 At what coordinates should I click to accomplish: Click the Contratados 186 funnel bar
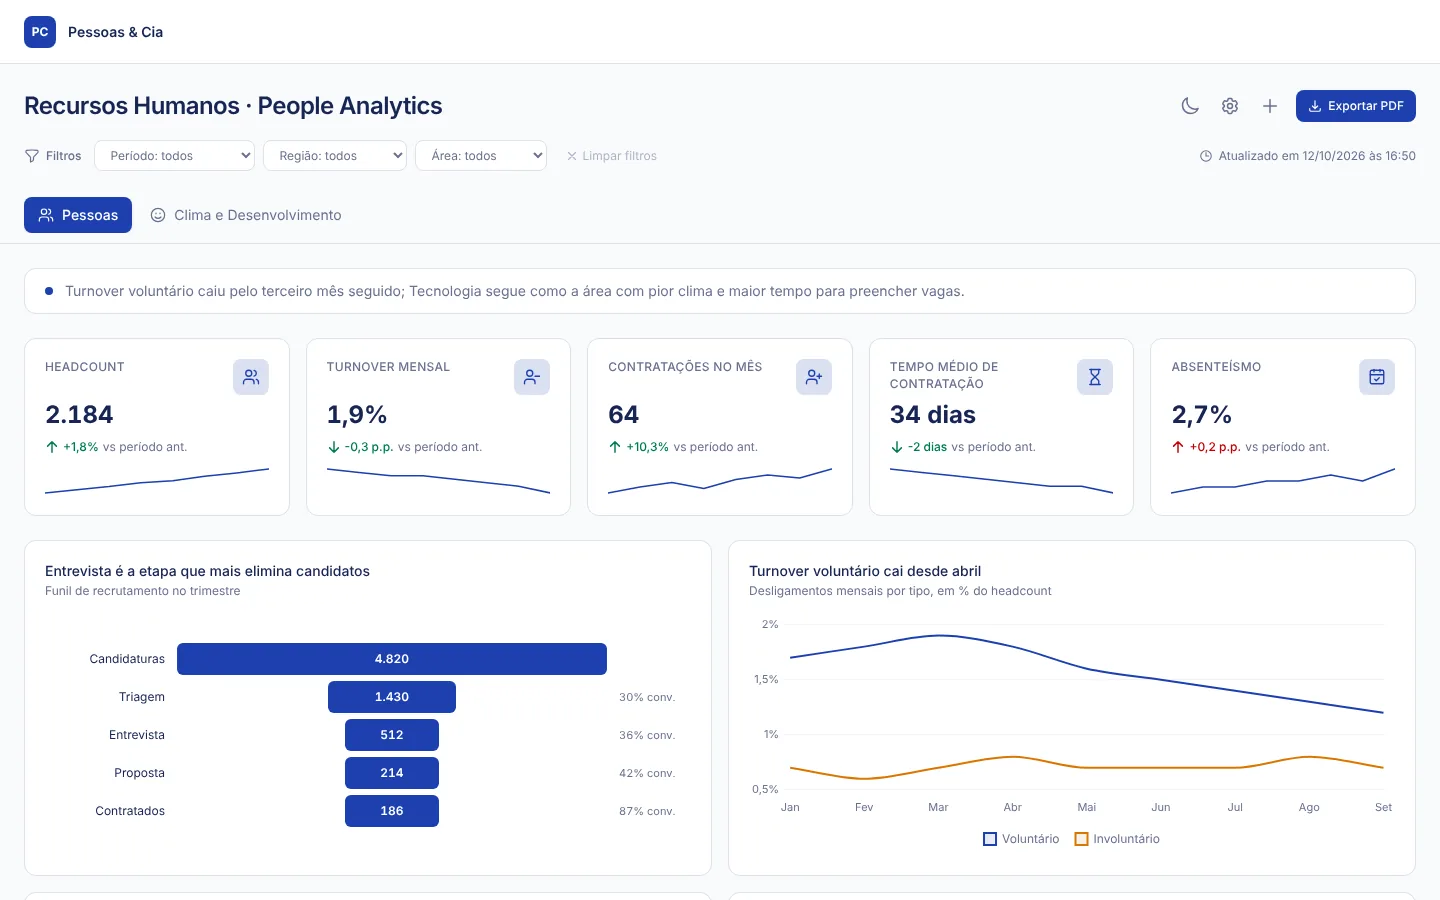point(392,811)
